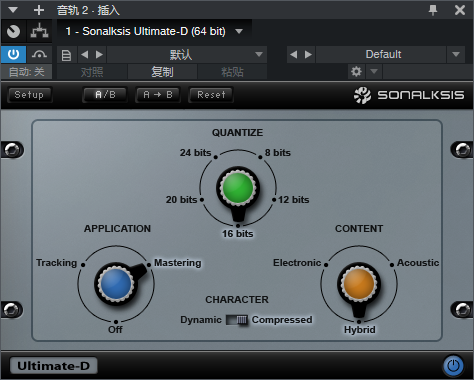The image size is (474, 380).
Task: Toggle the sidechain icon
Action: (x=39, y=54)
